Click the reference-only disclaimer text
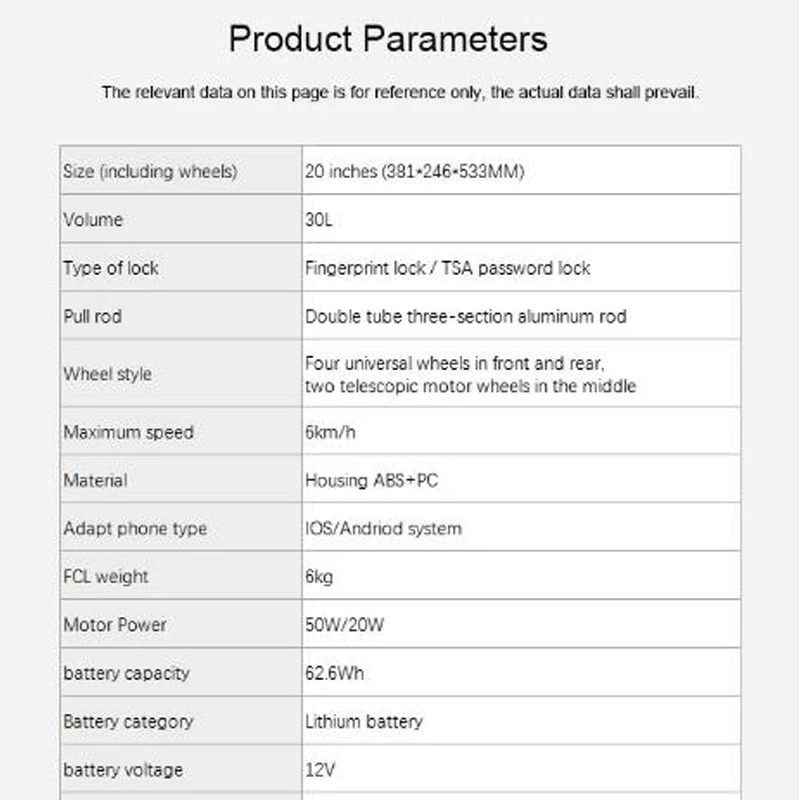800x800 pixels. 400,93
